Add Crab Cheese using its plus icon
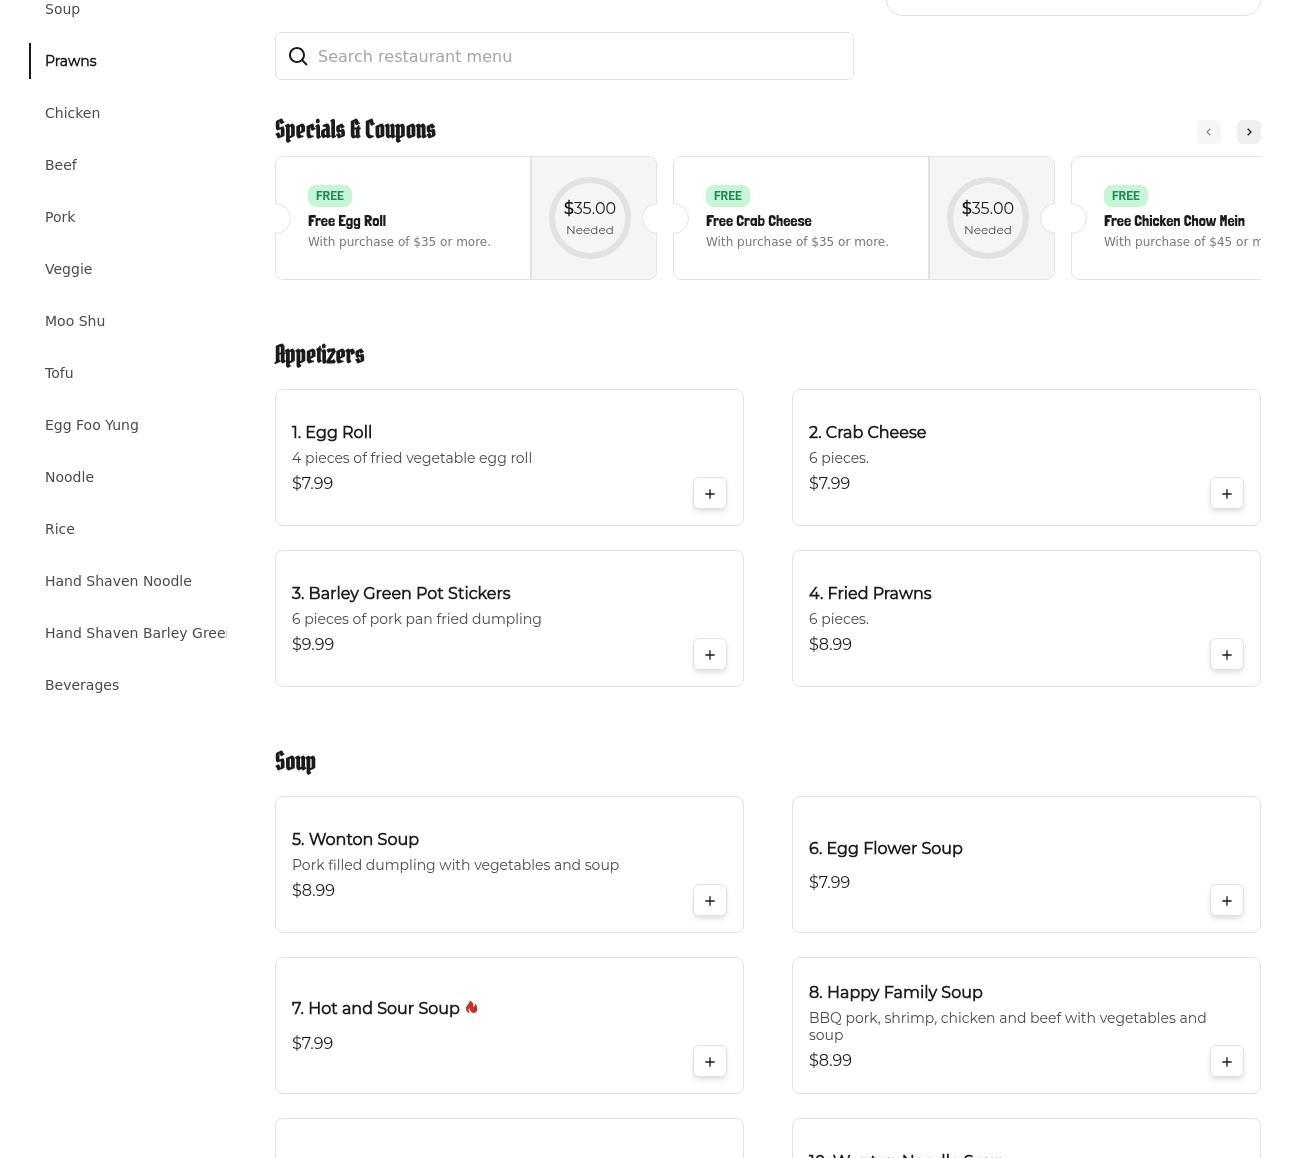This screenshot has height=1158, width=1290. [1226, 494]
